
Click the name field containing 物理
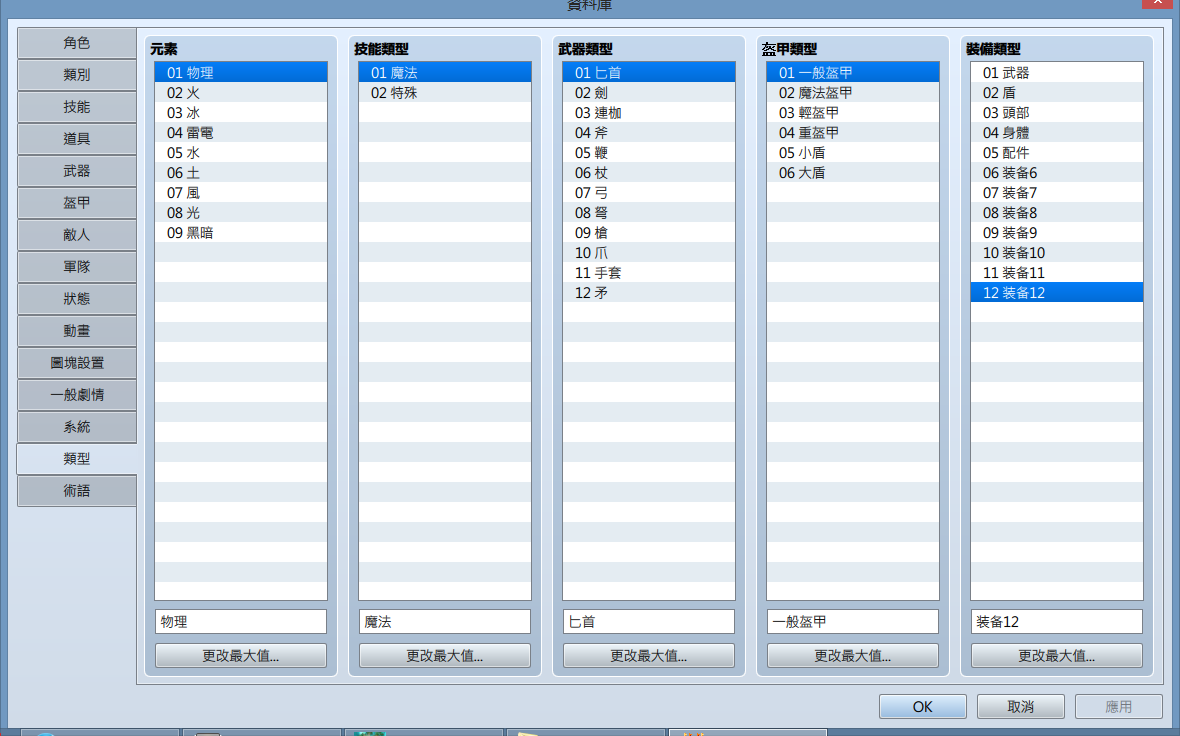[241, 622]
